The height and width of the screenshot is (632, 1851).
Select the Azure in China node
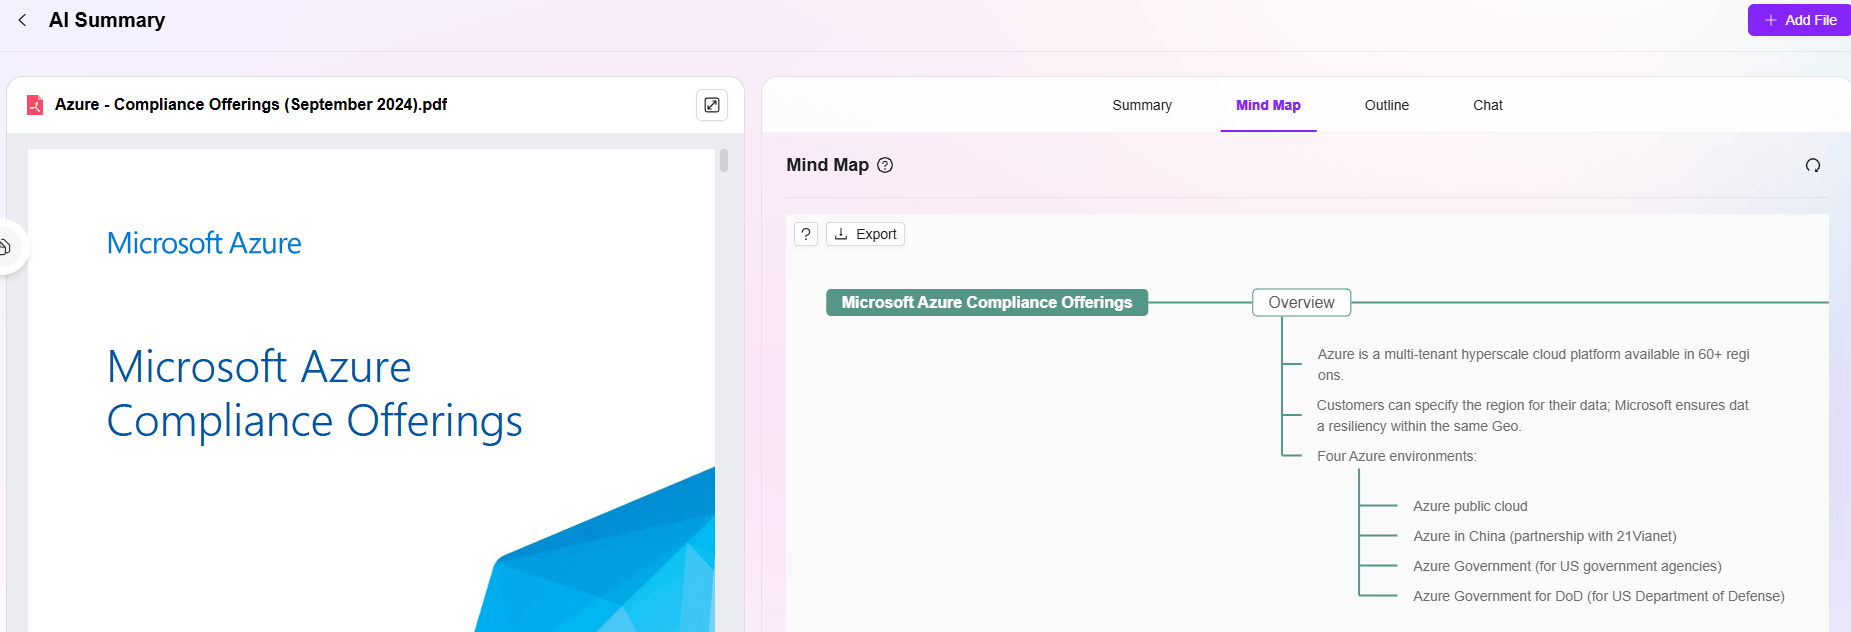click(1544, 536)
